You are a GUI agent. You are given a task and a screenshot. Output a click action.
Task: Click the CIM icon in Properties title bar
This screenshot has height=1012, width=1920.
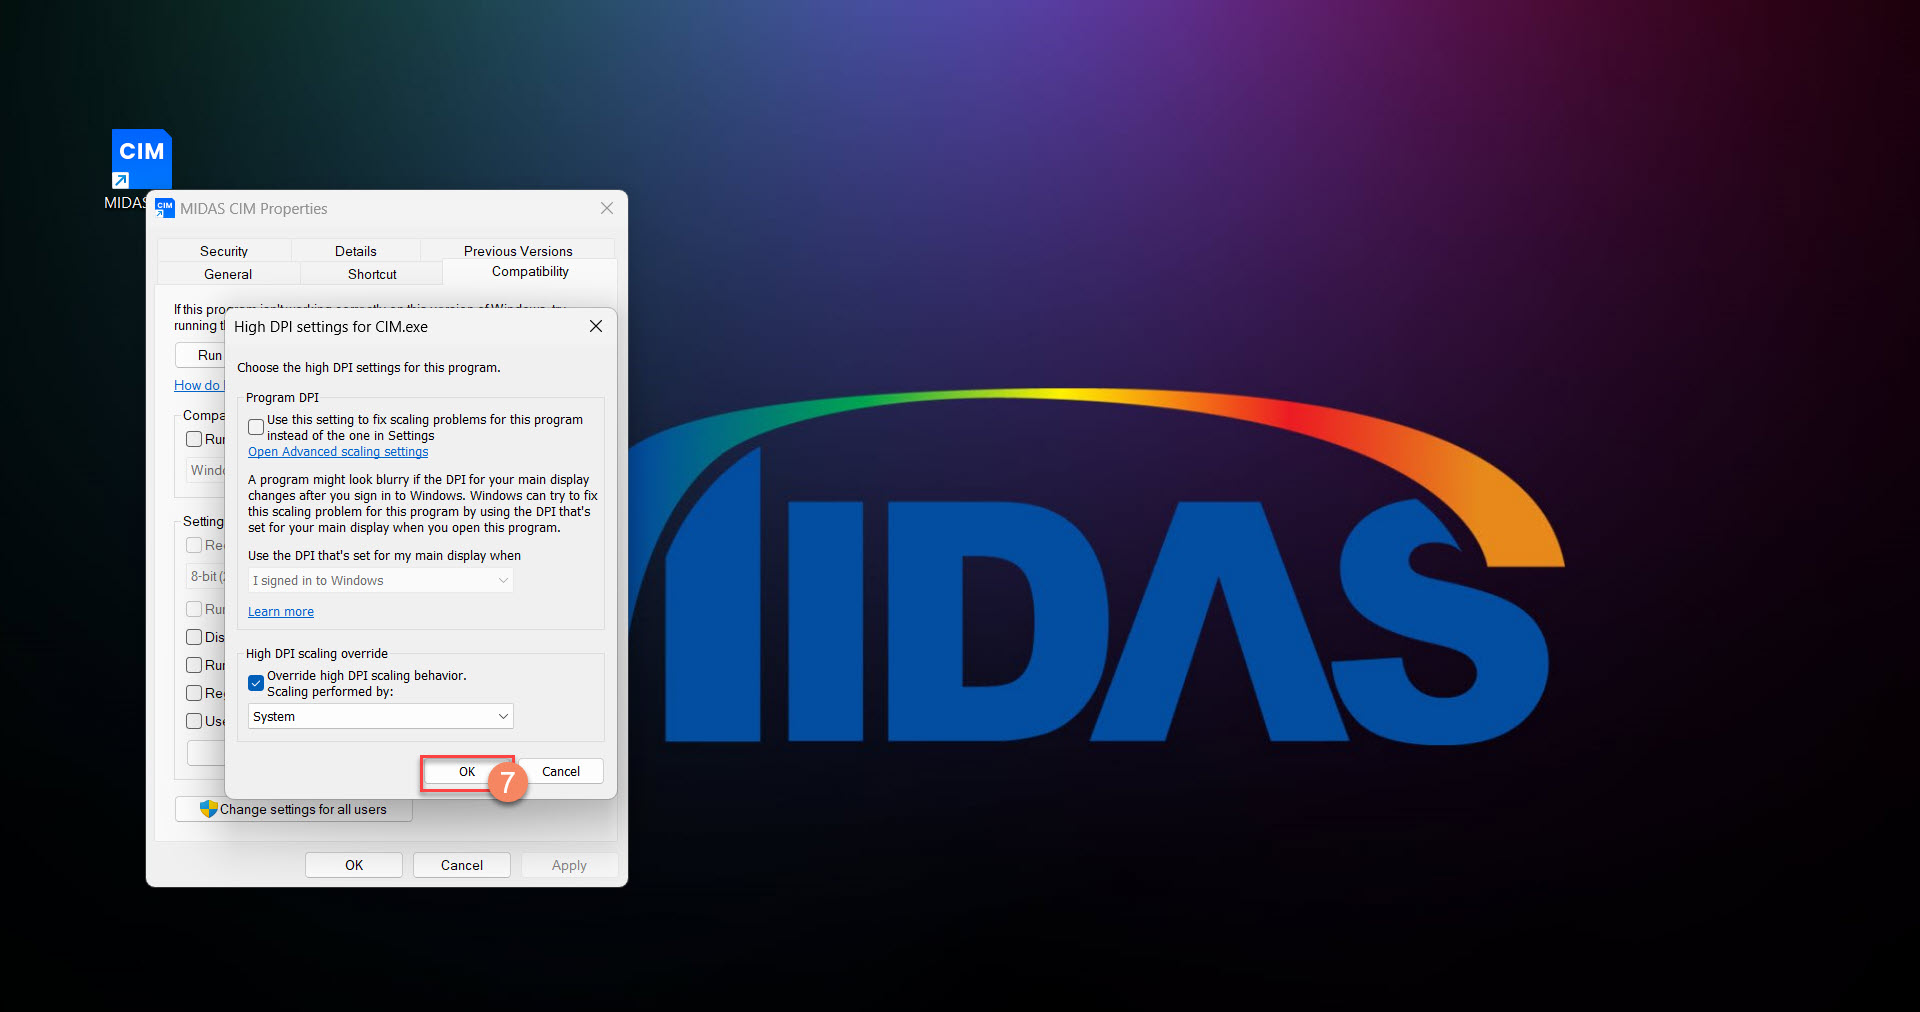[165, 208]
